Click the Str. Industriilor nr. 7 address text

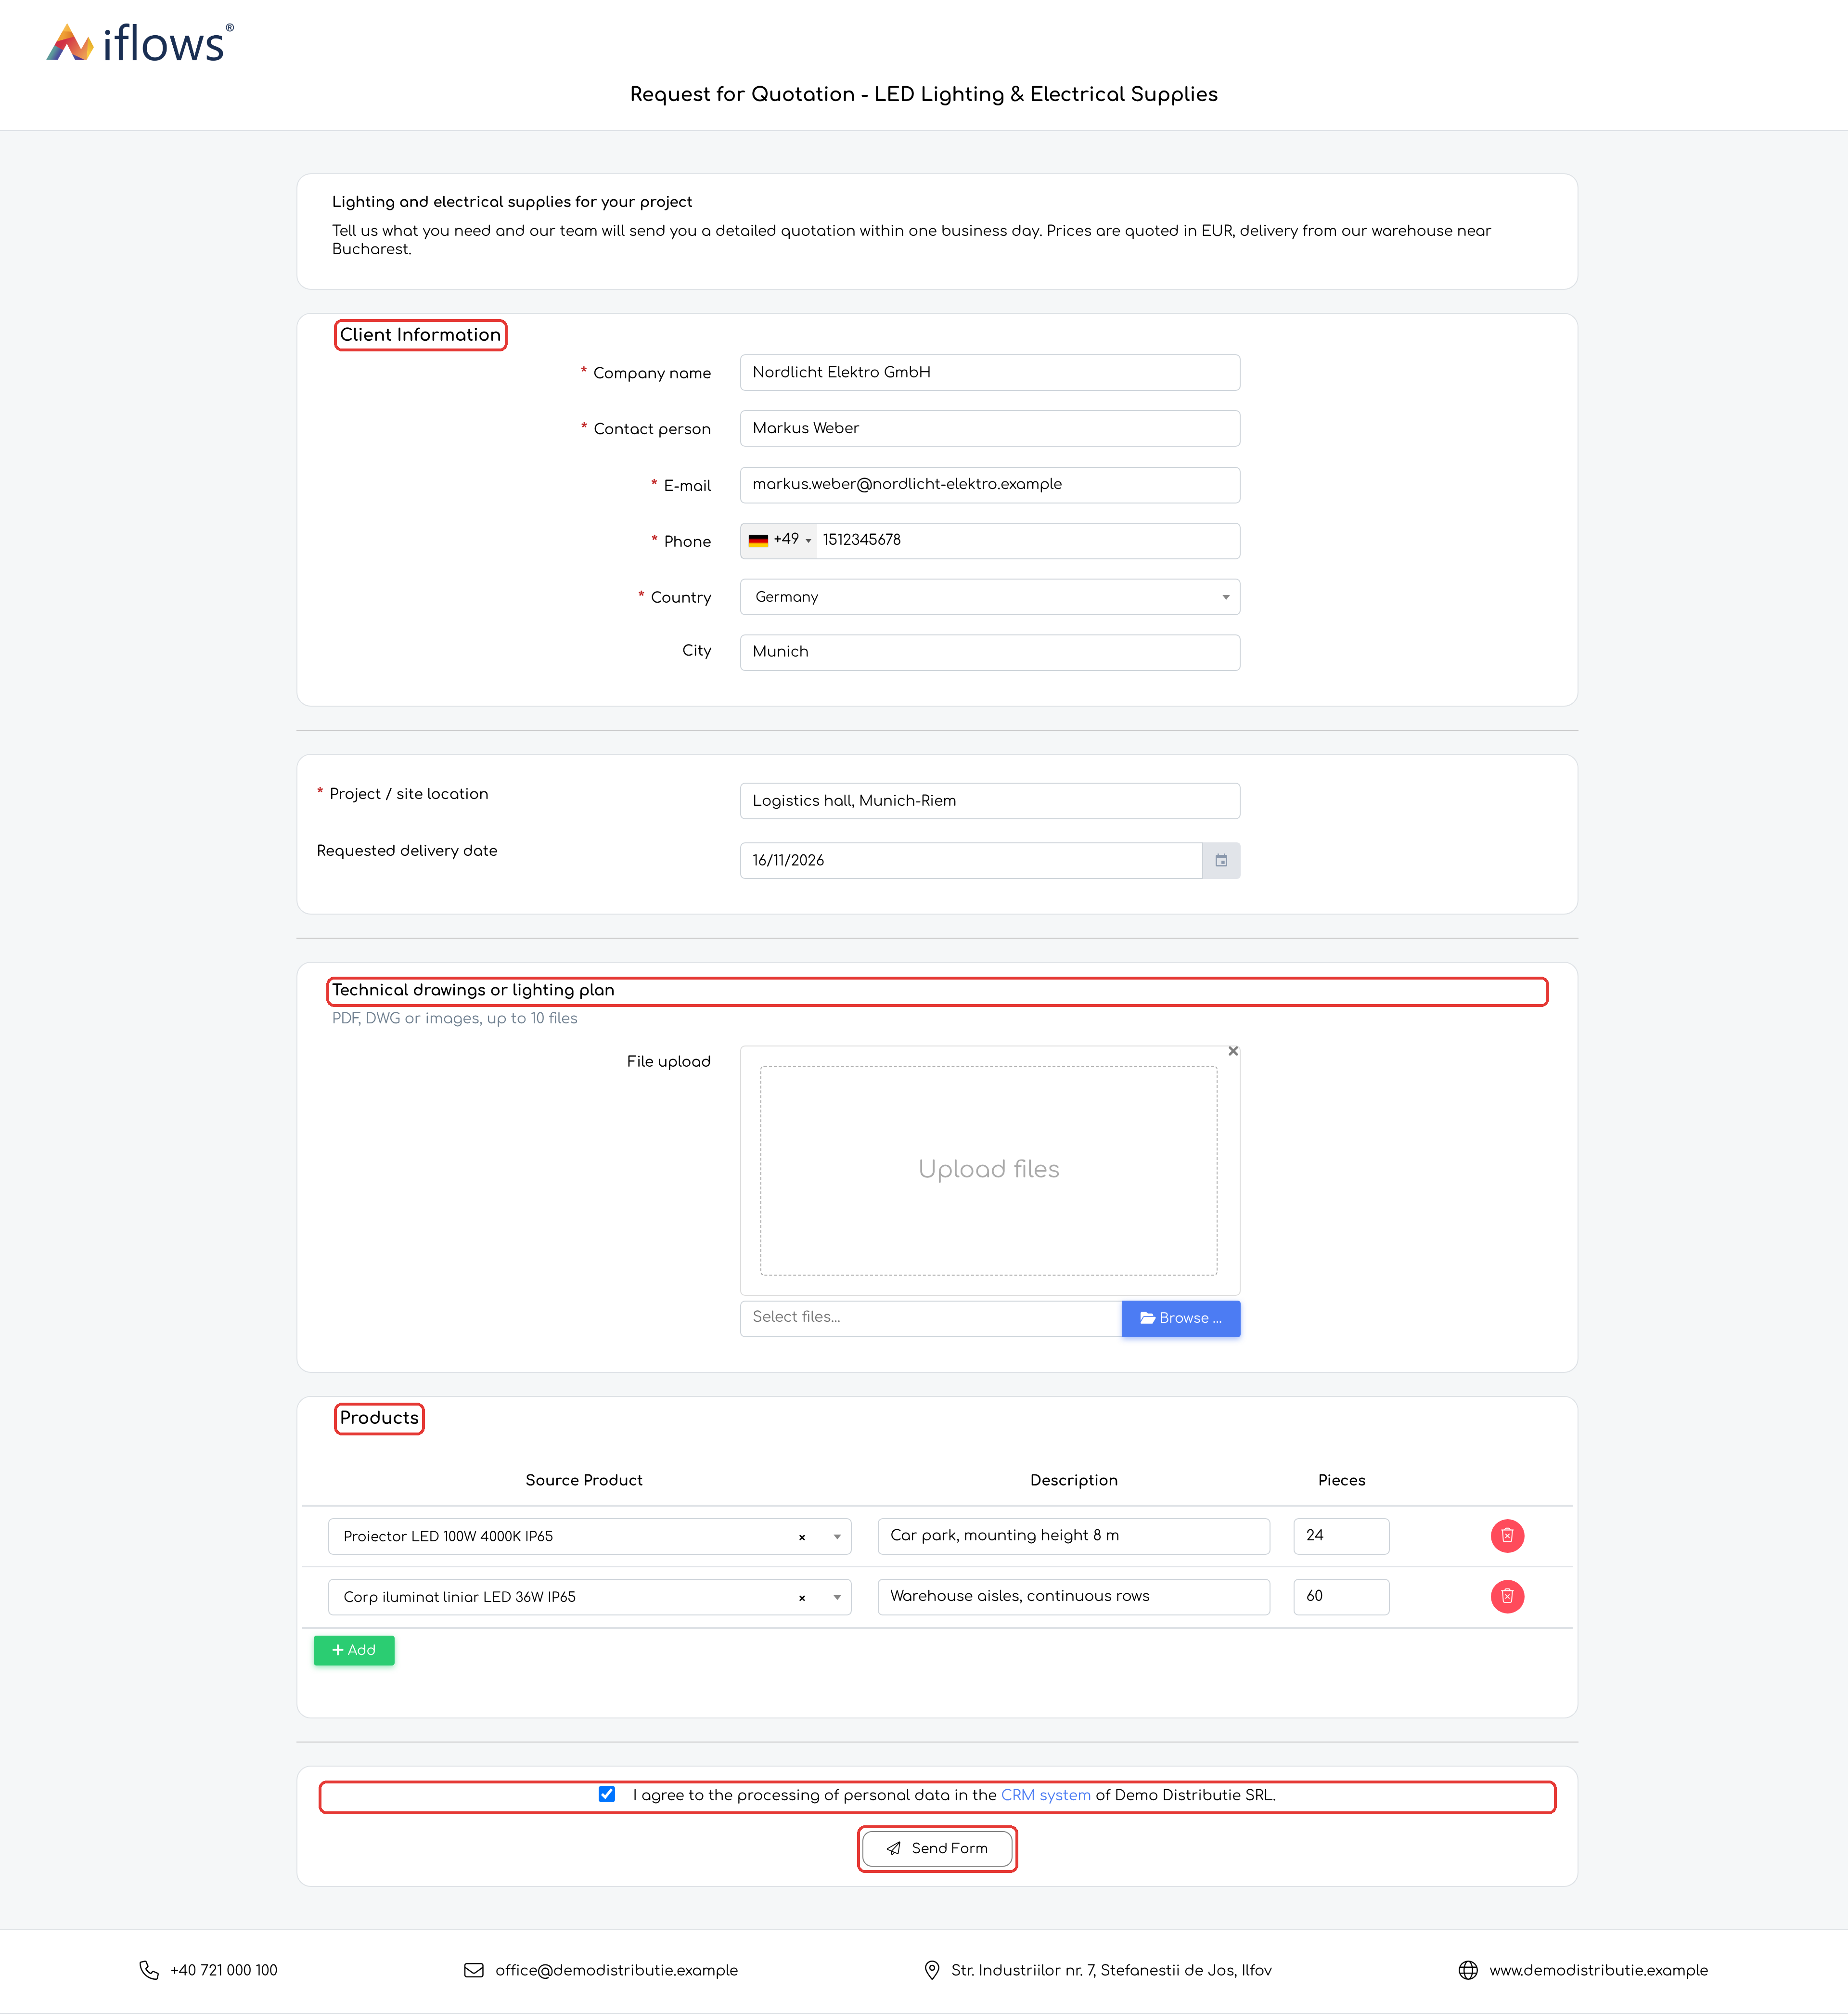tap(1112, 1970)
